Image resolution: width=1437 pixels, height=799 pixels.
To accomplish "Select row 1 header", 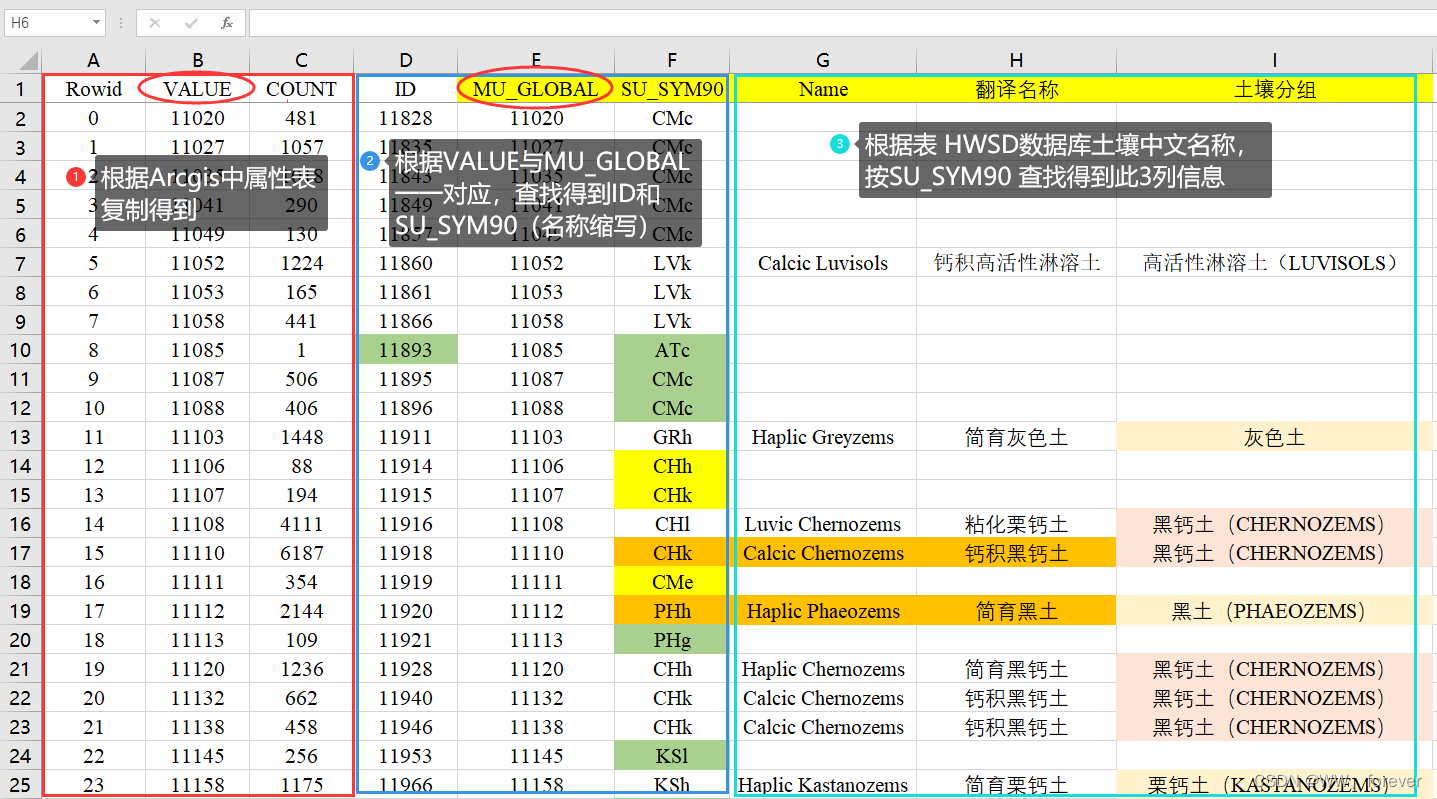I will 21,89.
